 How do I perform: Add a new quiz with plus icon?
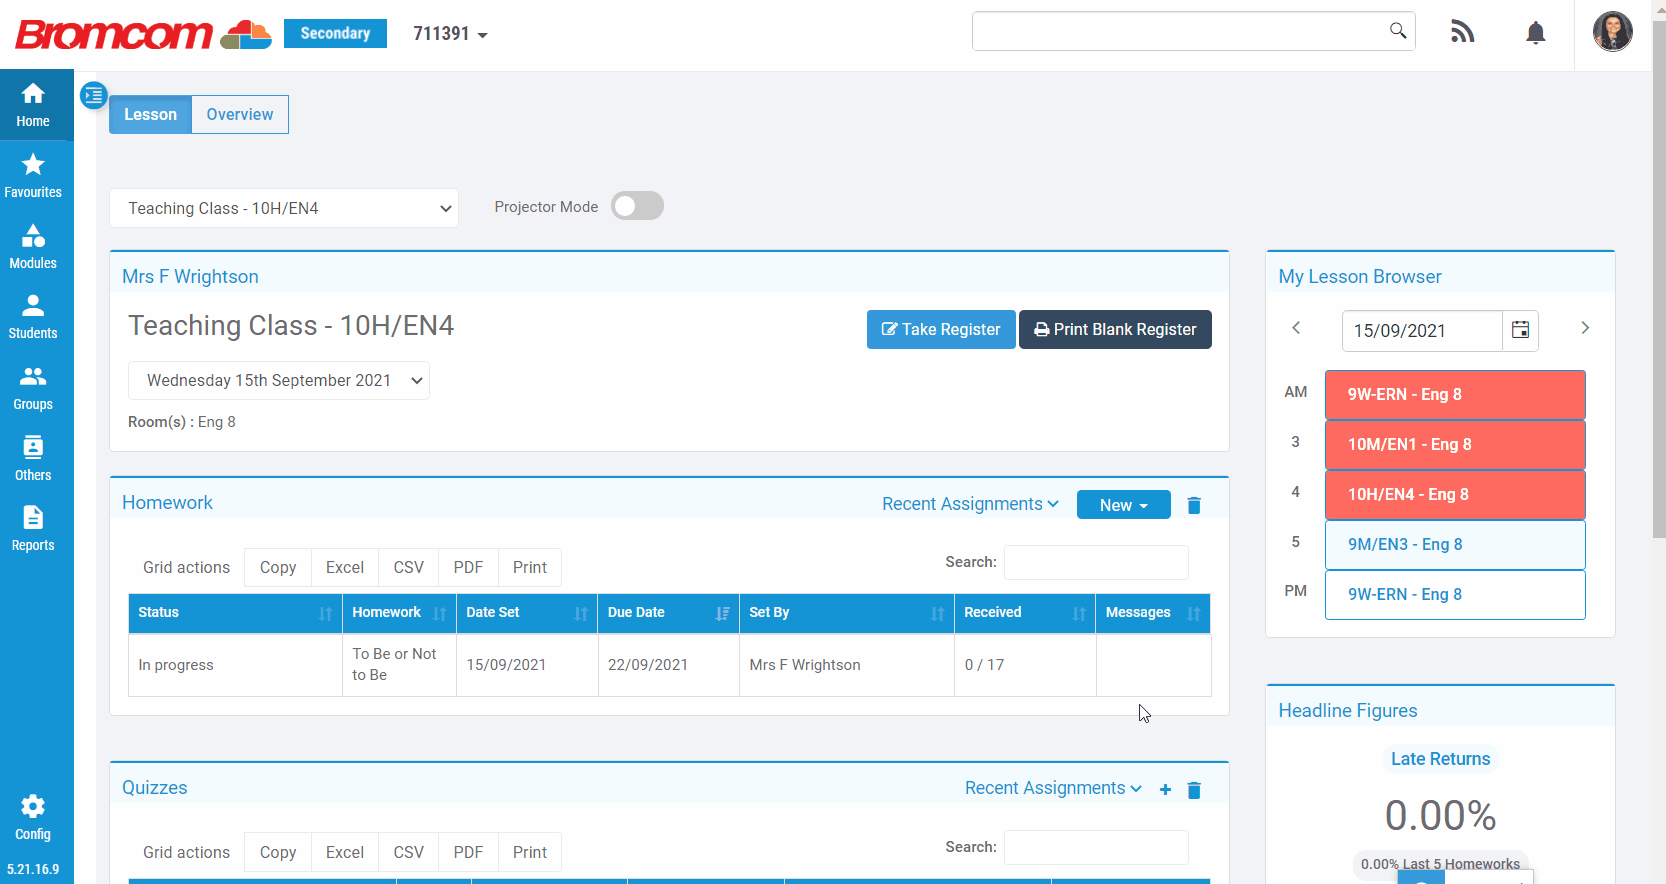click(x=1165, y=790)
